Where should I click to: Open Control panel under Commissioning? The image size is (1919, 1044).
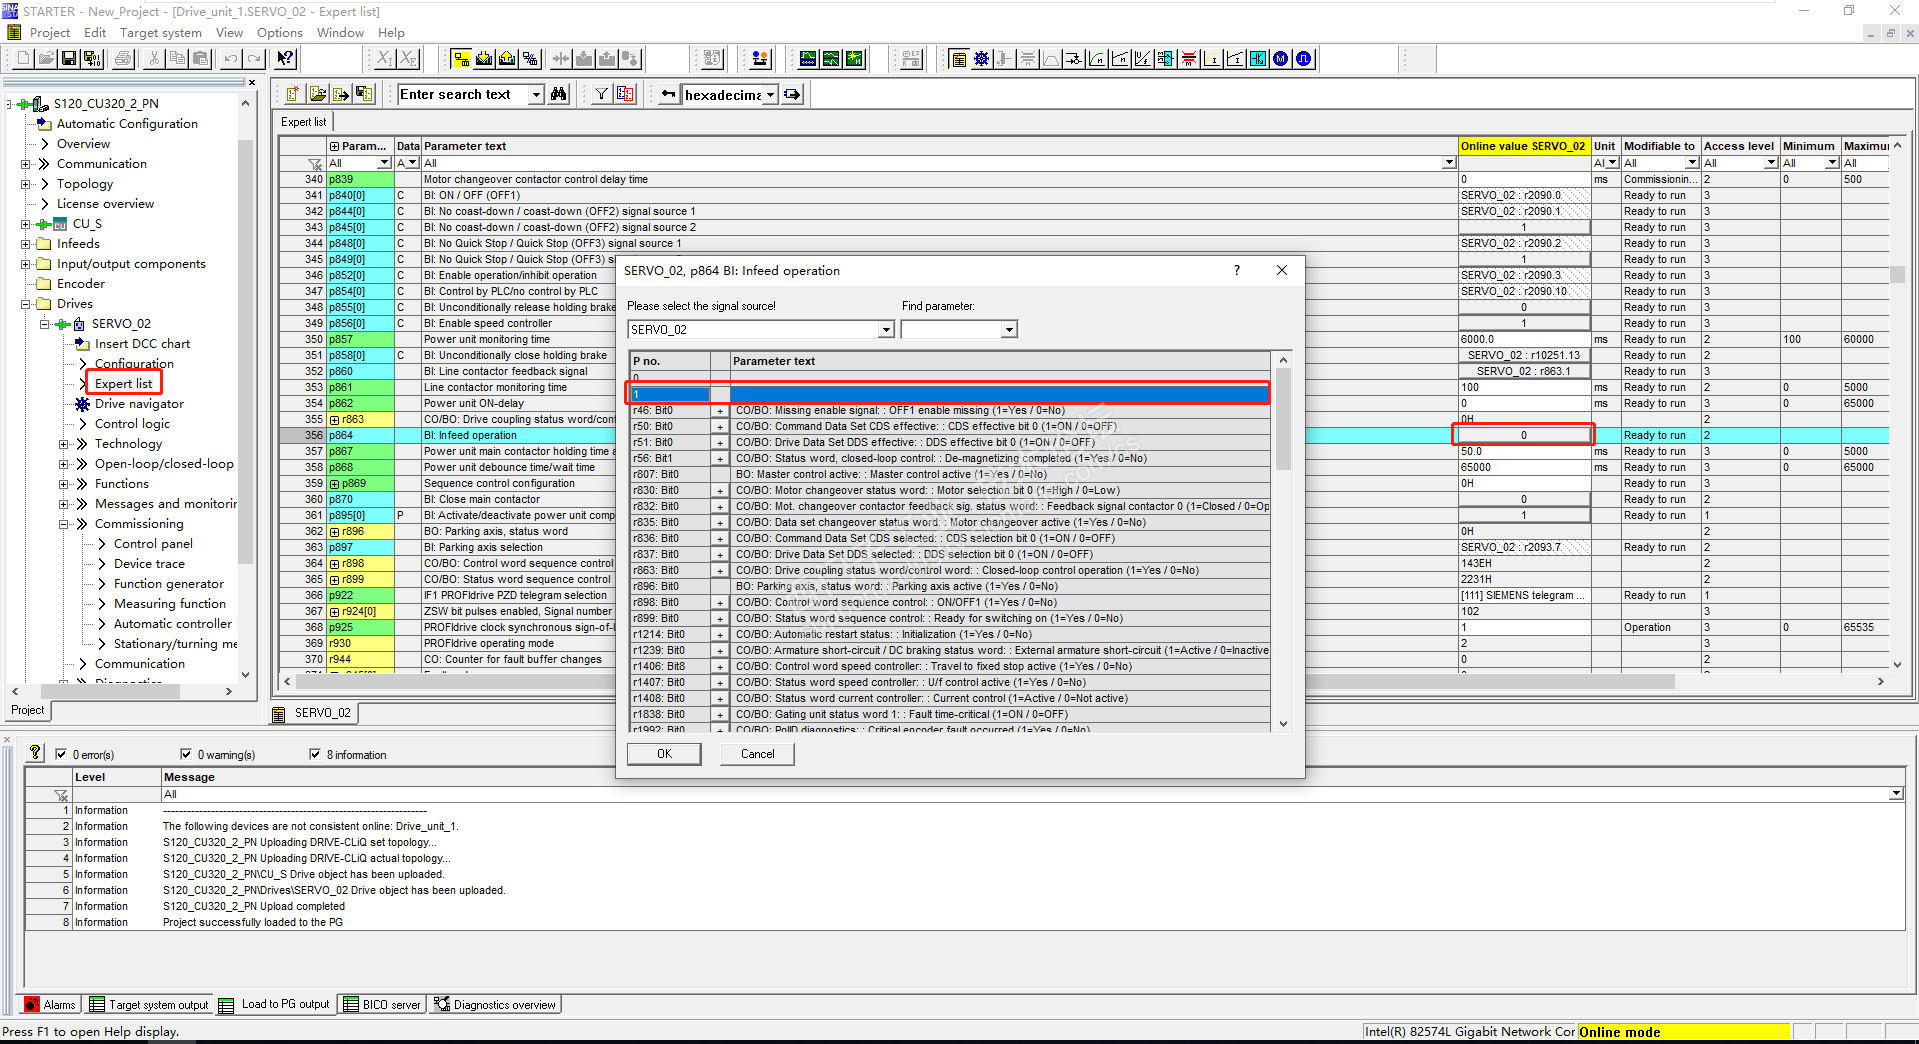153,544
